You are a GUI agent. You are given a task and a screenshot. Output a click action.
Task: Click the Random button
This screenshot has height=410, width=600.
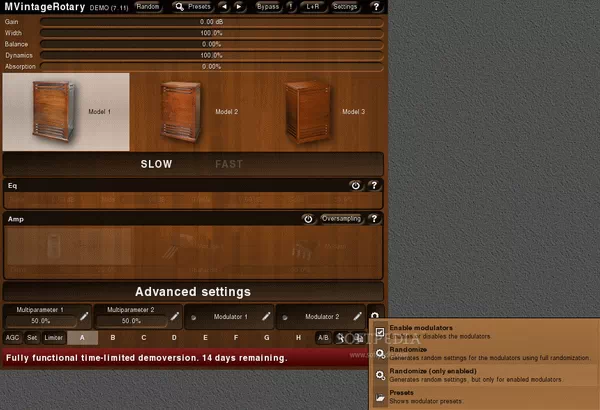pyautogui.click(x=148, y=7)
